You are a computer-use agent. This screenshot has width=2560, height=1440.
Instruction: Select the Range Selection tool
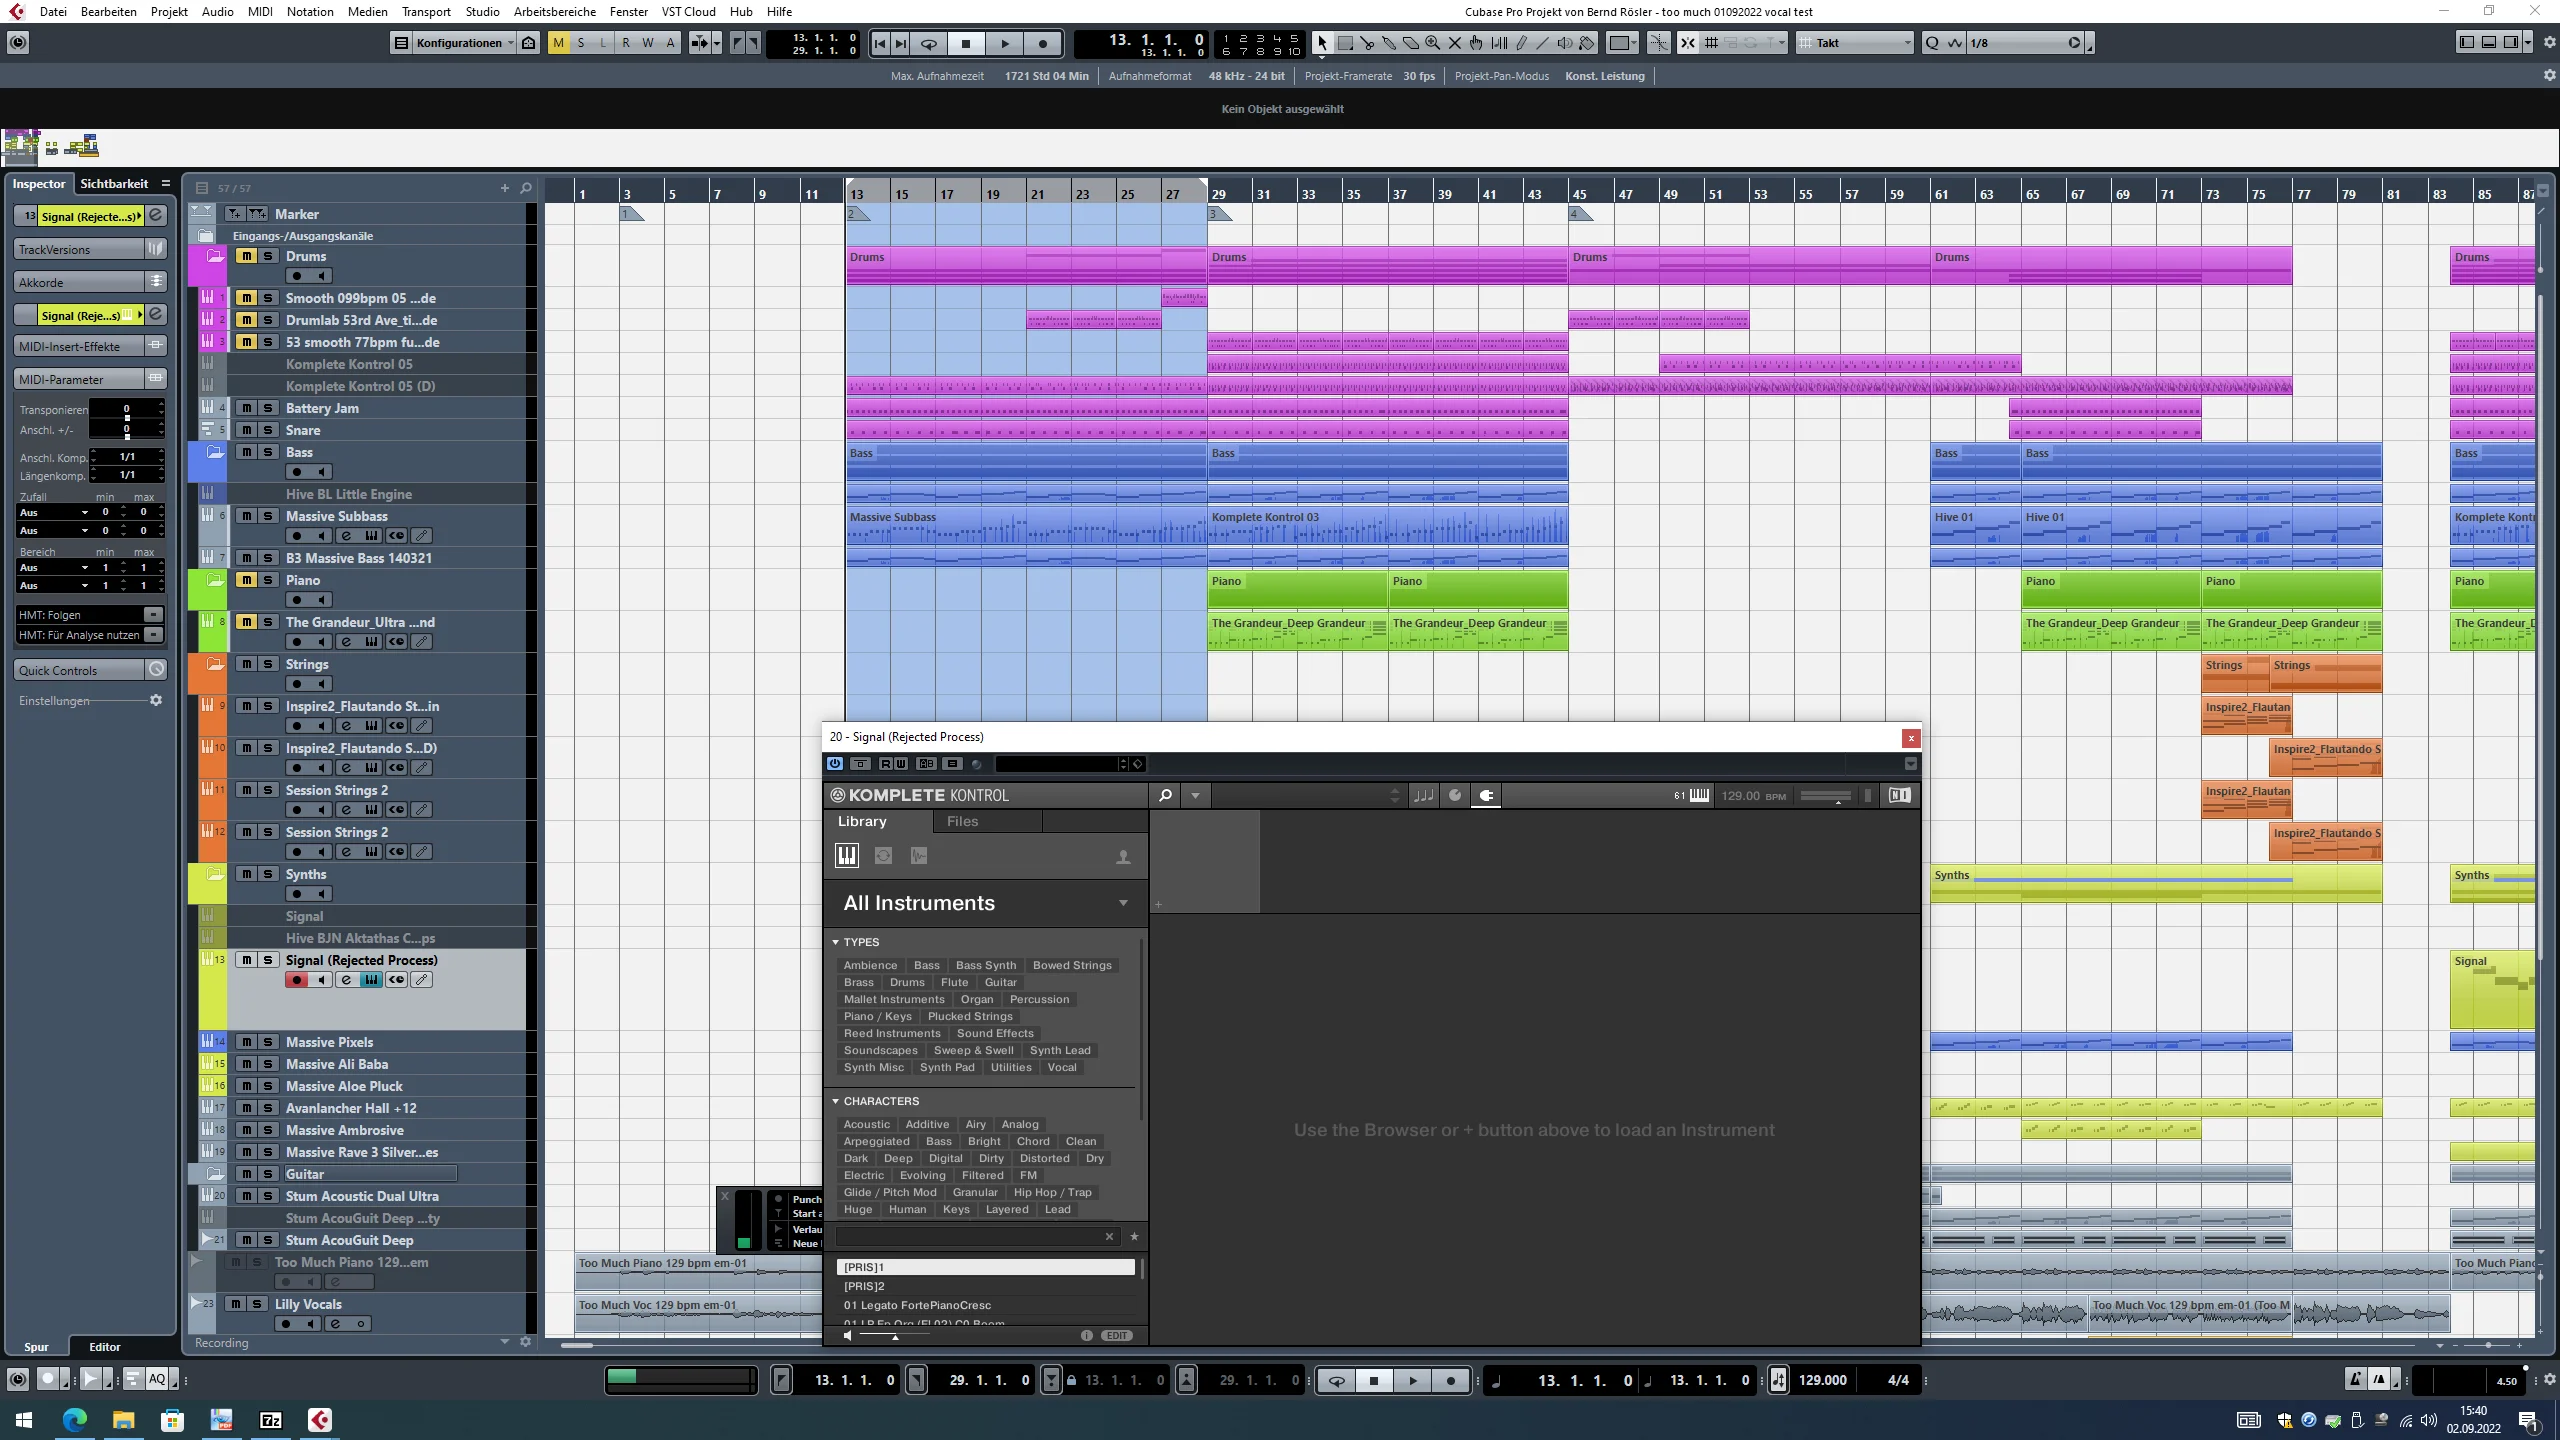click(x=1345, y=43)
